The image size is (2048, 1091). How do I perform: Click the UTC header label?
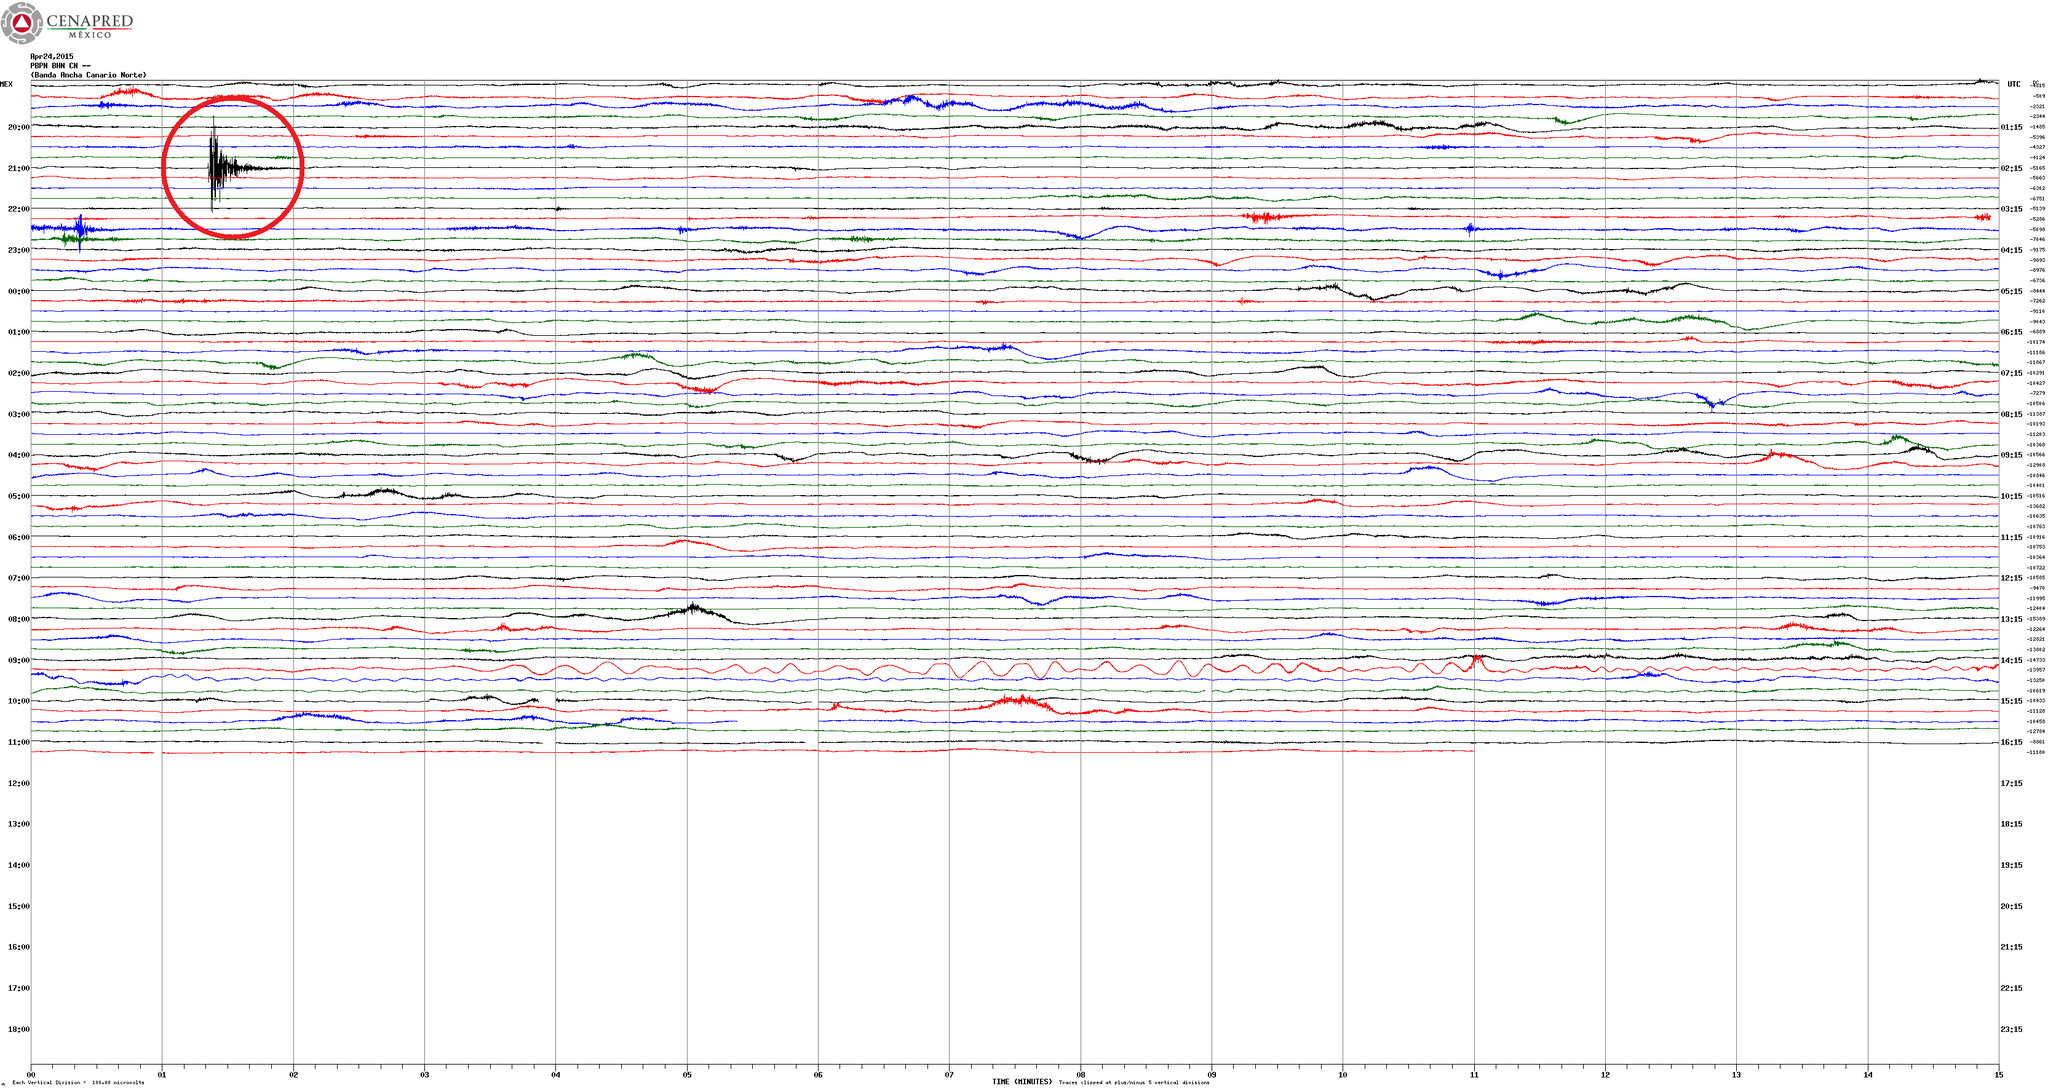2013,84
